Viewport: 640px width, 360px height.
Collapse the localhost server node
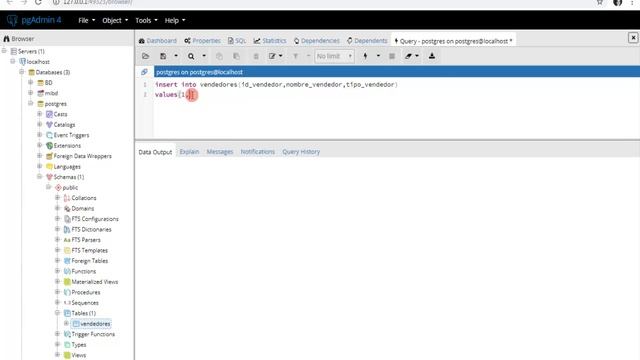click(13, 61)
